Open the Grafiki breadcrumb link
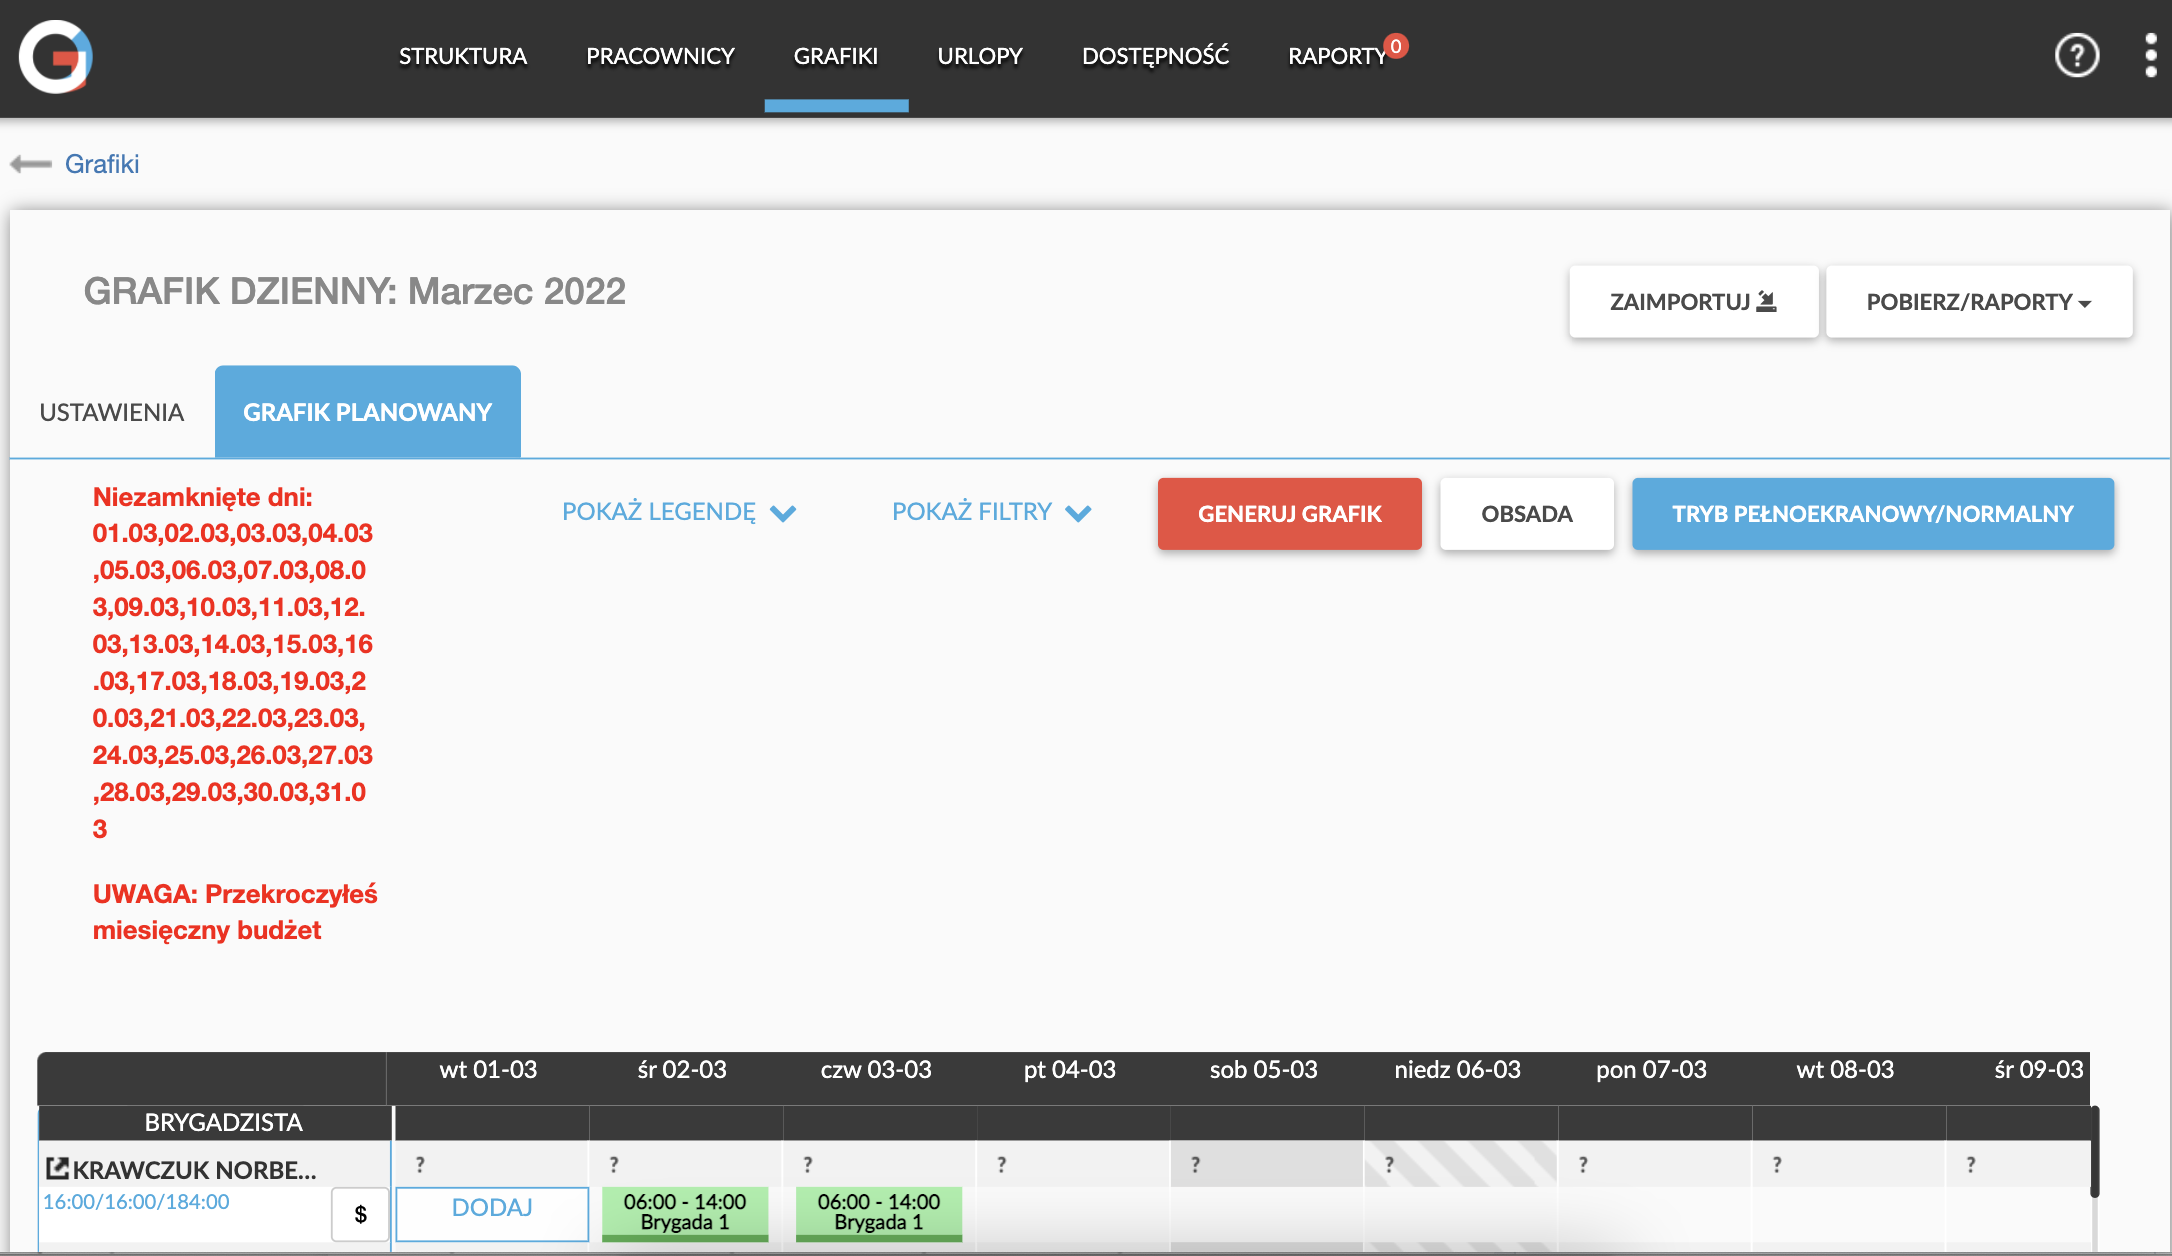The height and width of the screenshot is (1256, 2172). coord(102,164)
